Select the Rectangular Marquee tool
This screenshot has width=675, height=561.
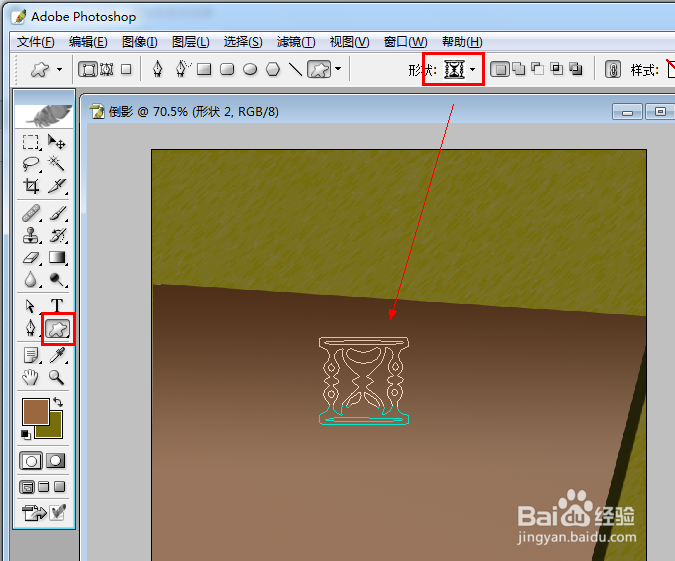(31, 142)
